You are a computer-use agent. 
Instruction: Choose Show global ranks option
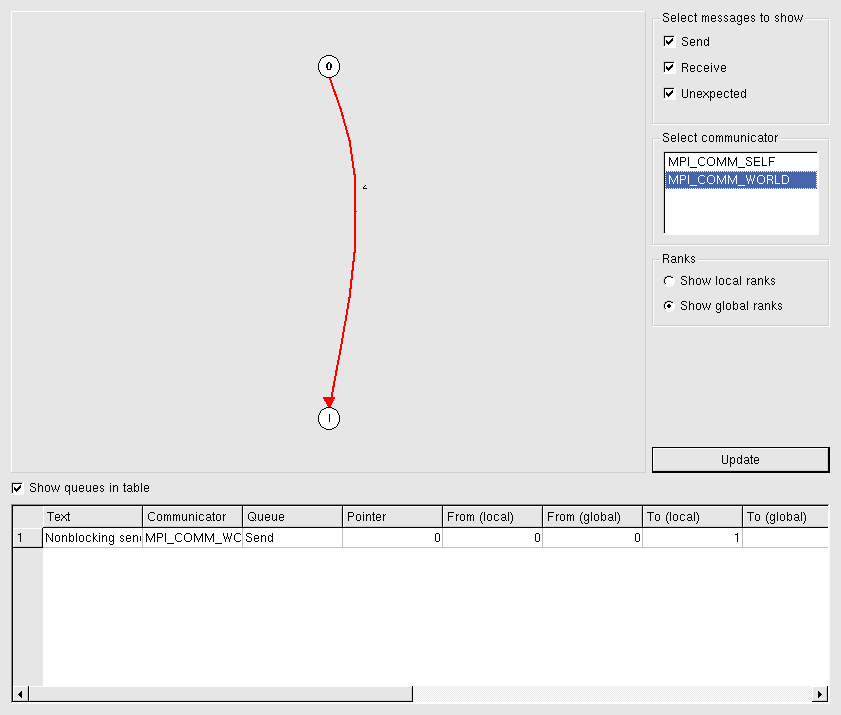tap(669, 306)
